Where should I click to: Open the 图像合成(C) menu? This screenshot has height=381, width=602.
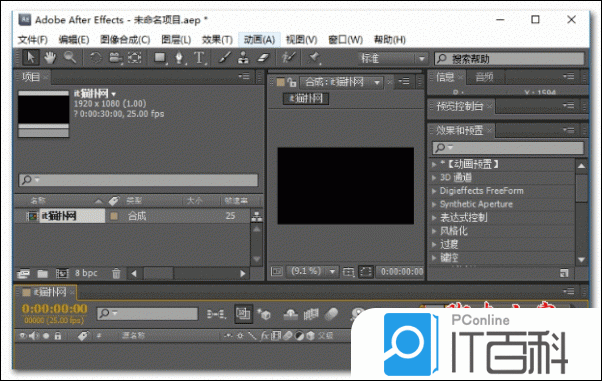125,40
